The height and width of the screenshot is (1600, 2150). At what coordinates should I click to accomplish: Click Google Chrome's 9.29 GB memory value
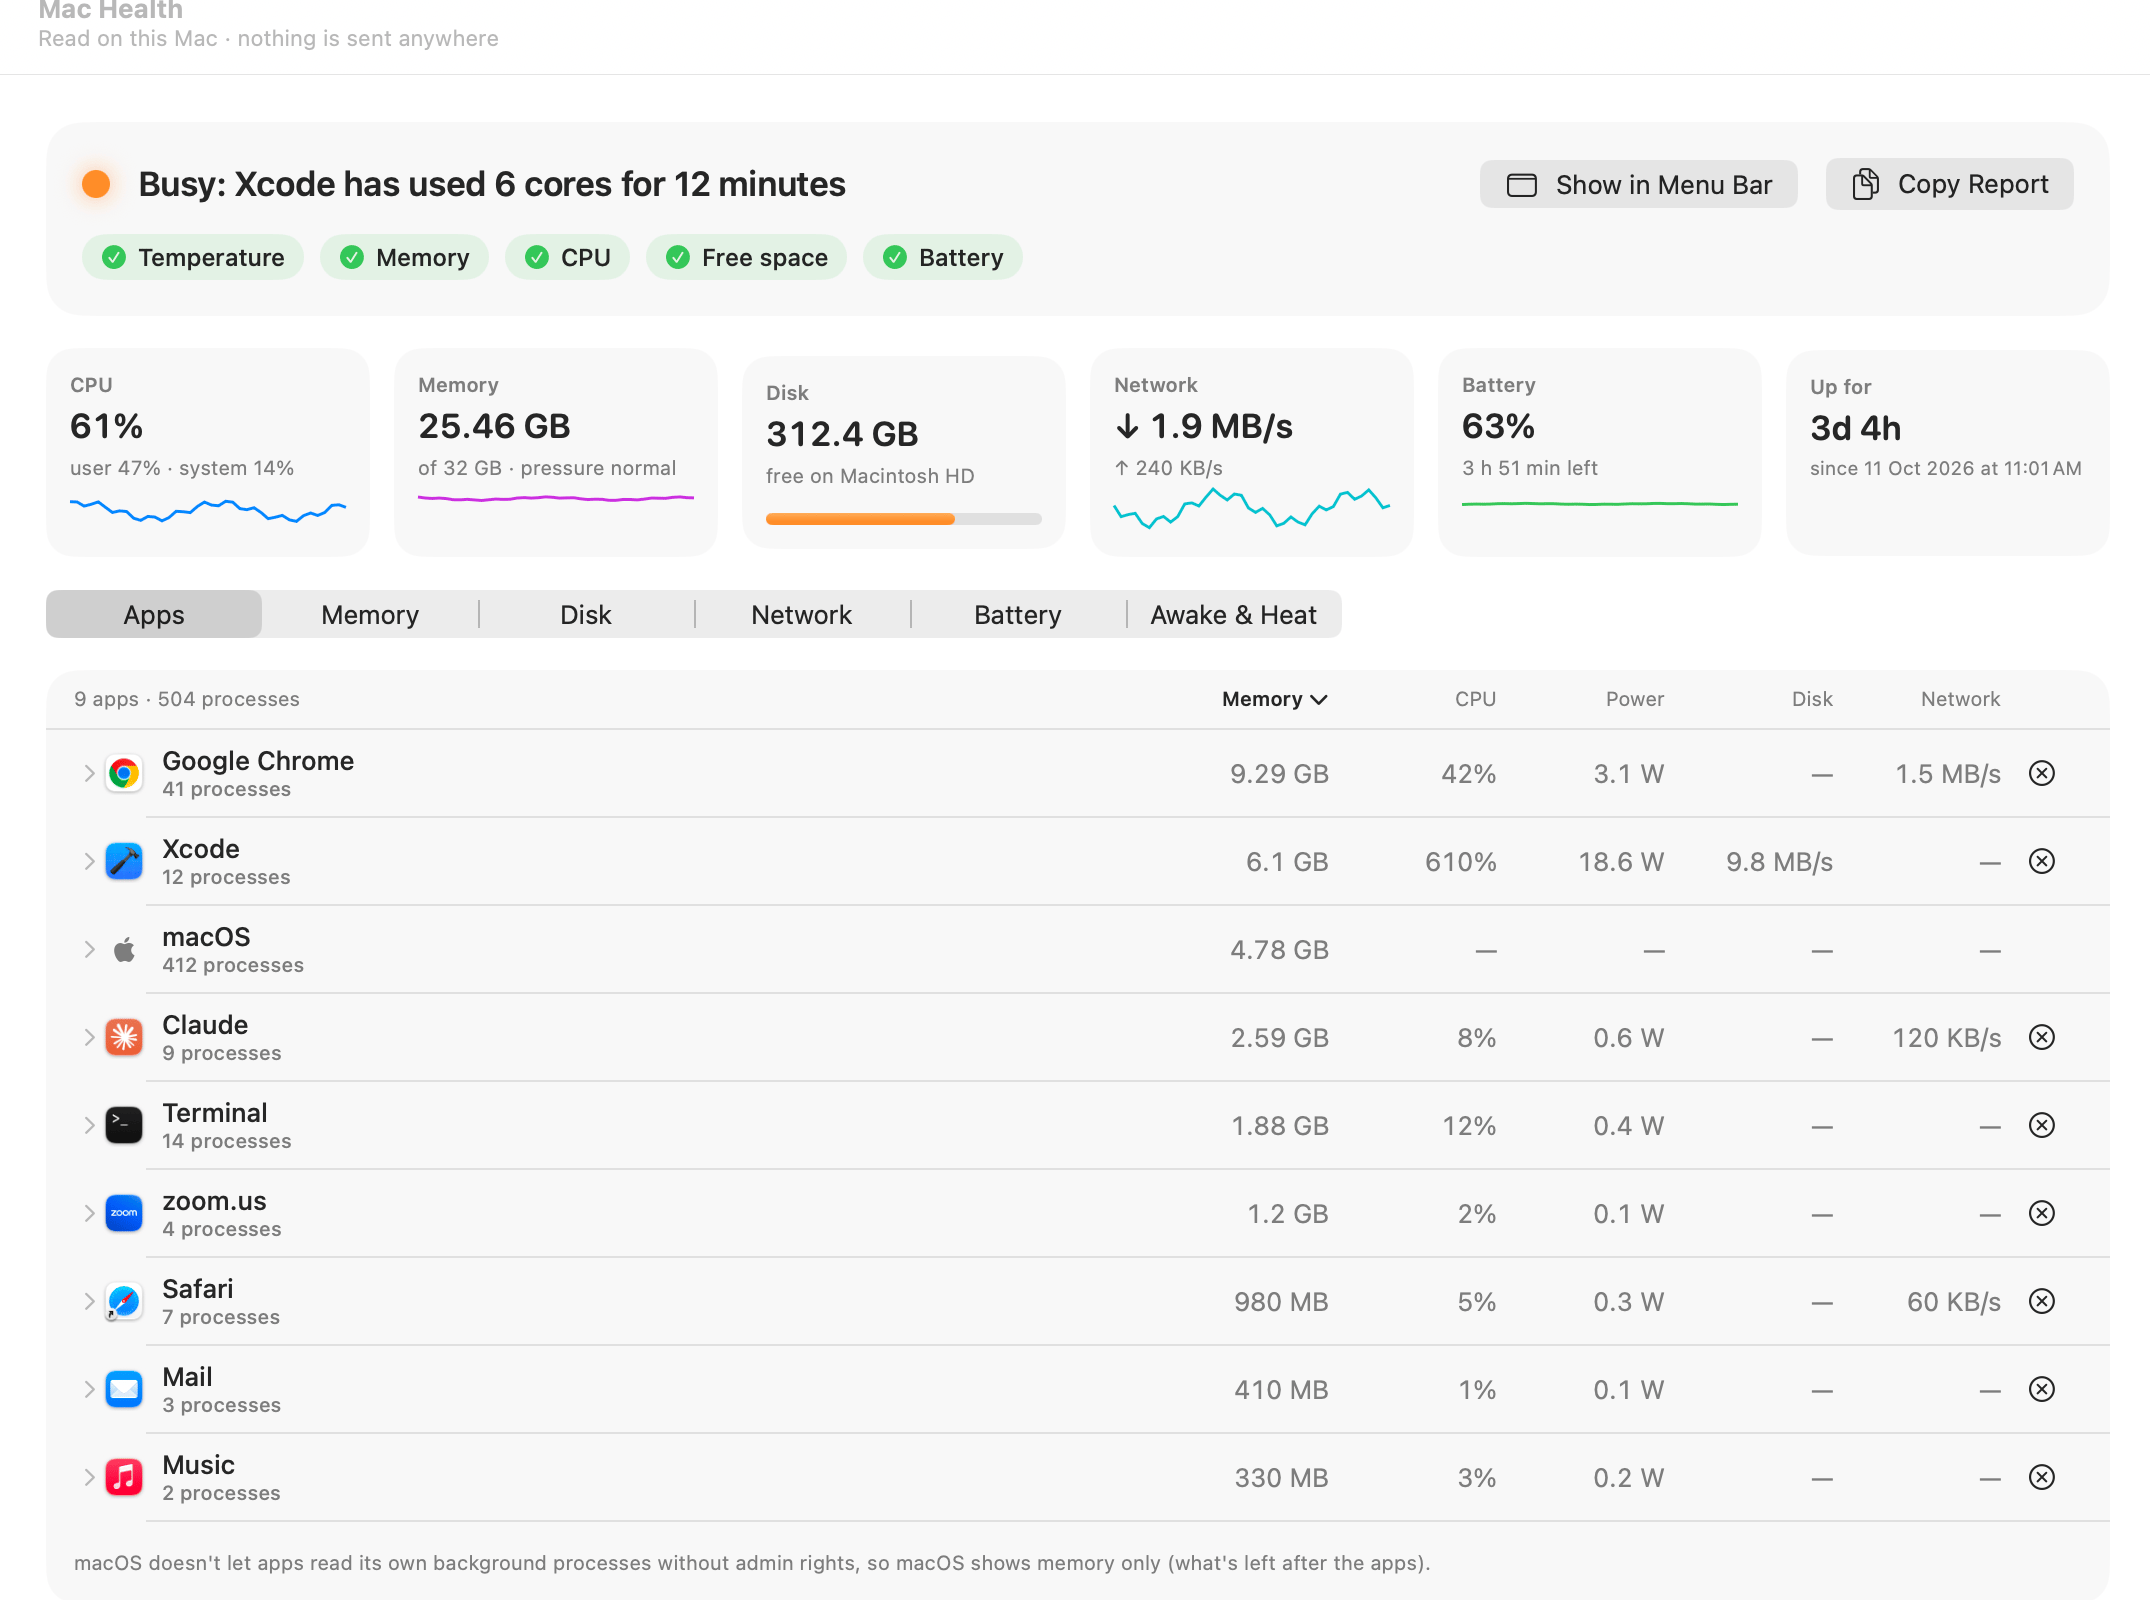point(1279,774)
